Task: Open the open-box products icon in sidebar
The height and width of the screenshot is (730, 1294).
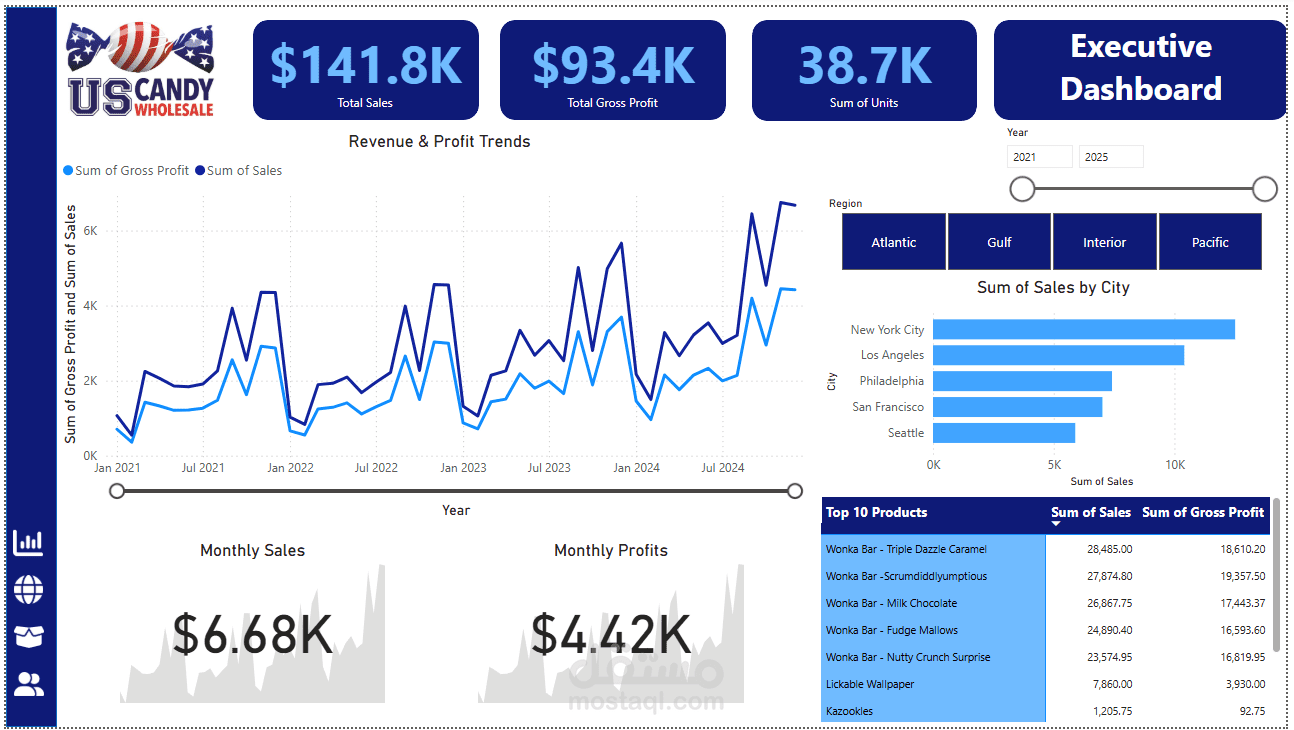Action: pyautogui.click(x=28, y=637)
